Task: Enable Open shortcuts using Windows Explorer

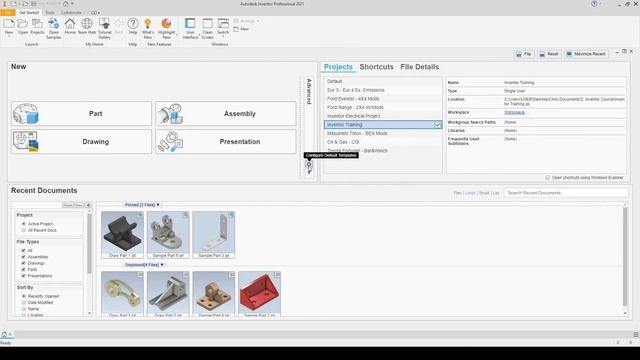Action: tap(547, 178)
